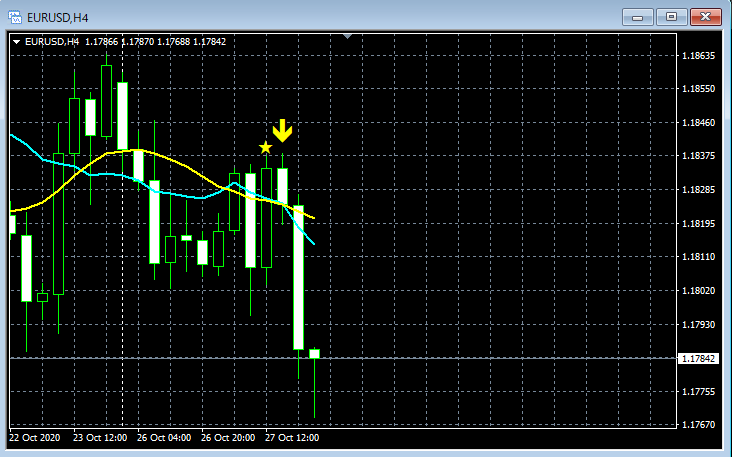
Task: Minimize the EURUSD,H4 chart window
Action: click(637, 17)
